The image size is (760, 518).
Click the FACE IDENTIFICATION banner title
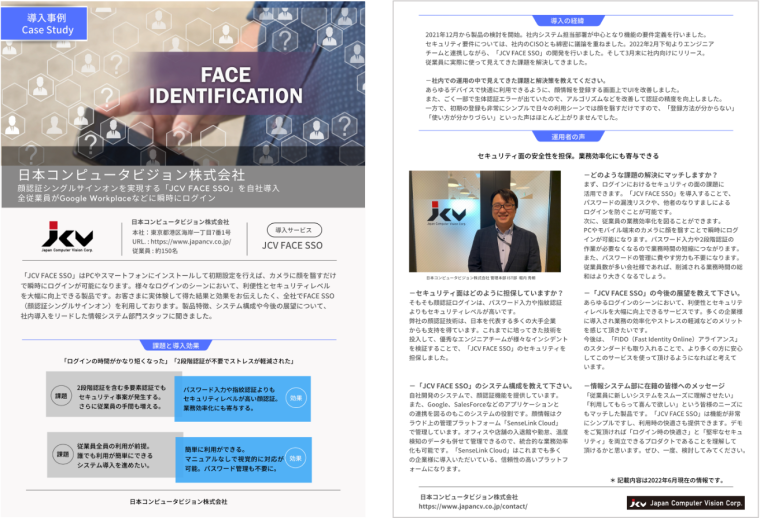click(226, 85)
